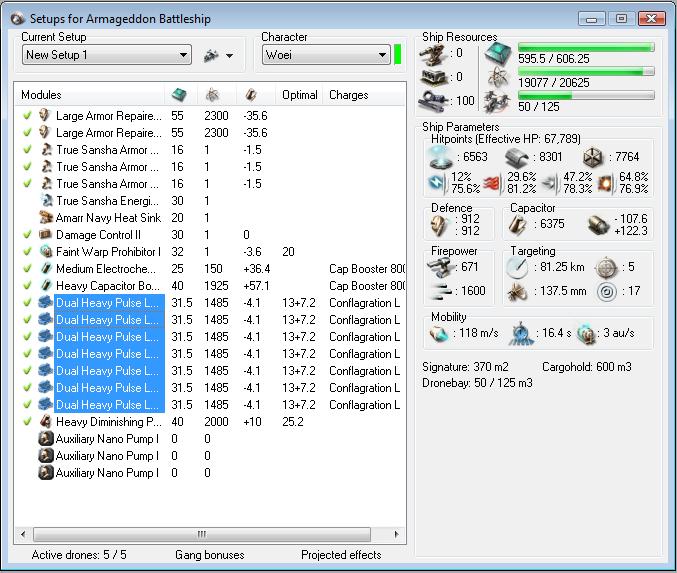Click the capacitor column header icon
Viewport: 677px width, 573px height.
(x=251, y=95)
